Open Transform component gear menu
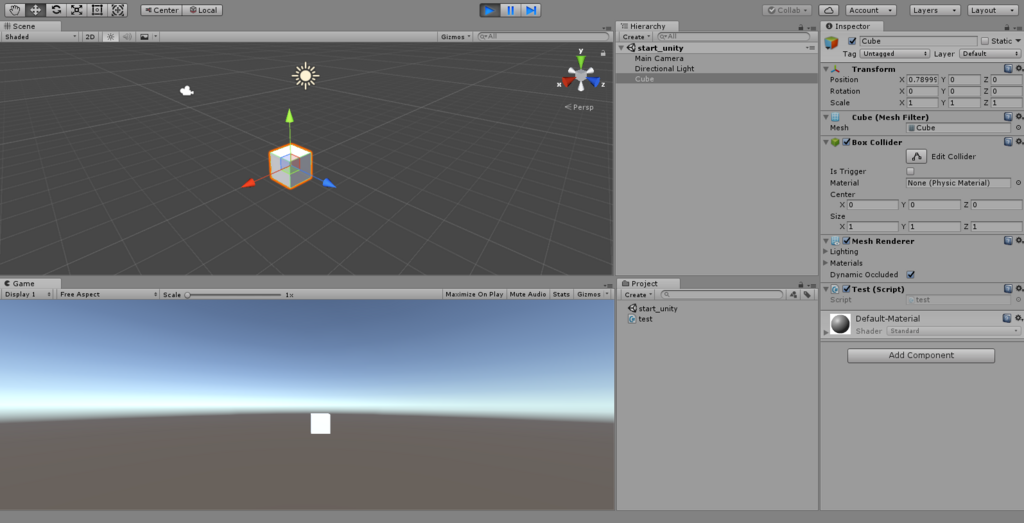The height and width of the screenshot is (523, 1024). coord(1019,69)
